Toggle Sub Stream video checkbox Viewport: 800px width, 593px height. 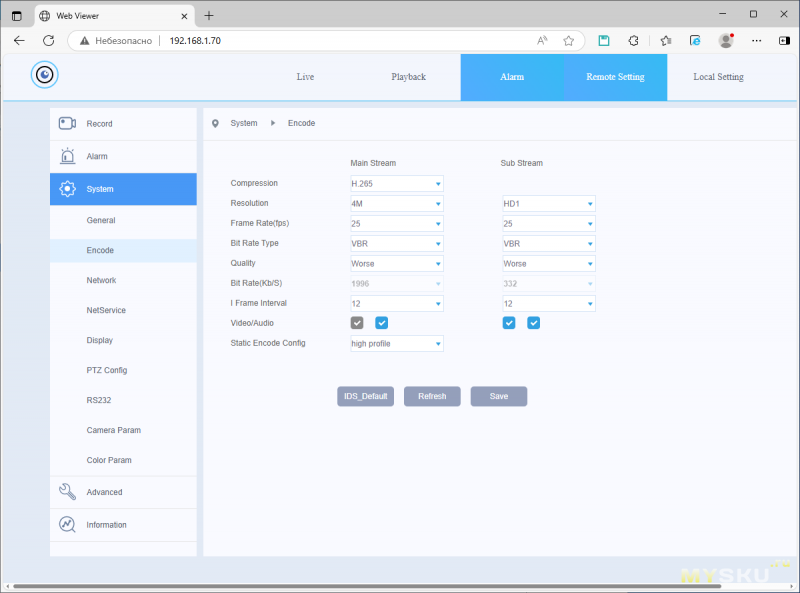coord(509,323)
